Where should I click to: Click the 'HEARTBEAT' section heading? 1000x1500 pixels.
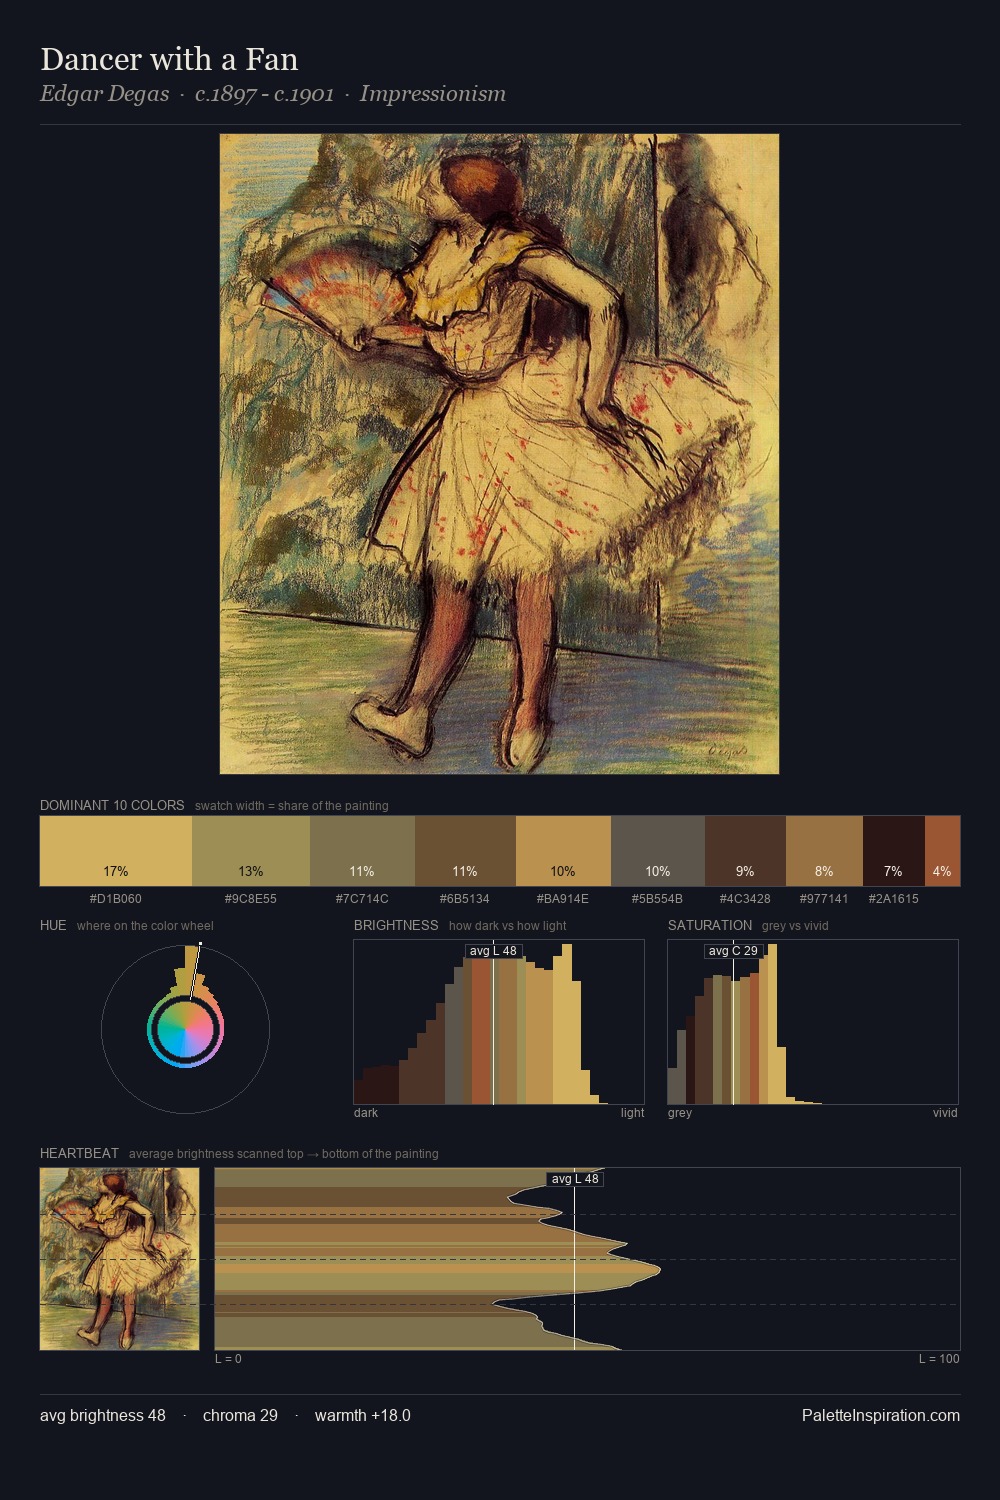click(x=79, y=1153)
